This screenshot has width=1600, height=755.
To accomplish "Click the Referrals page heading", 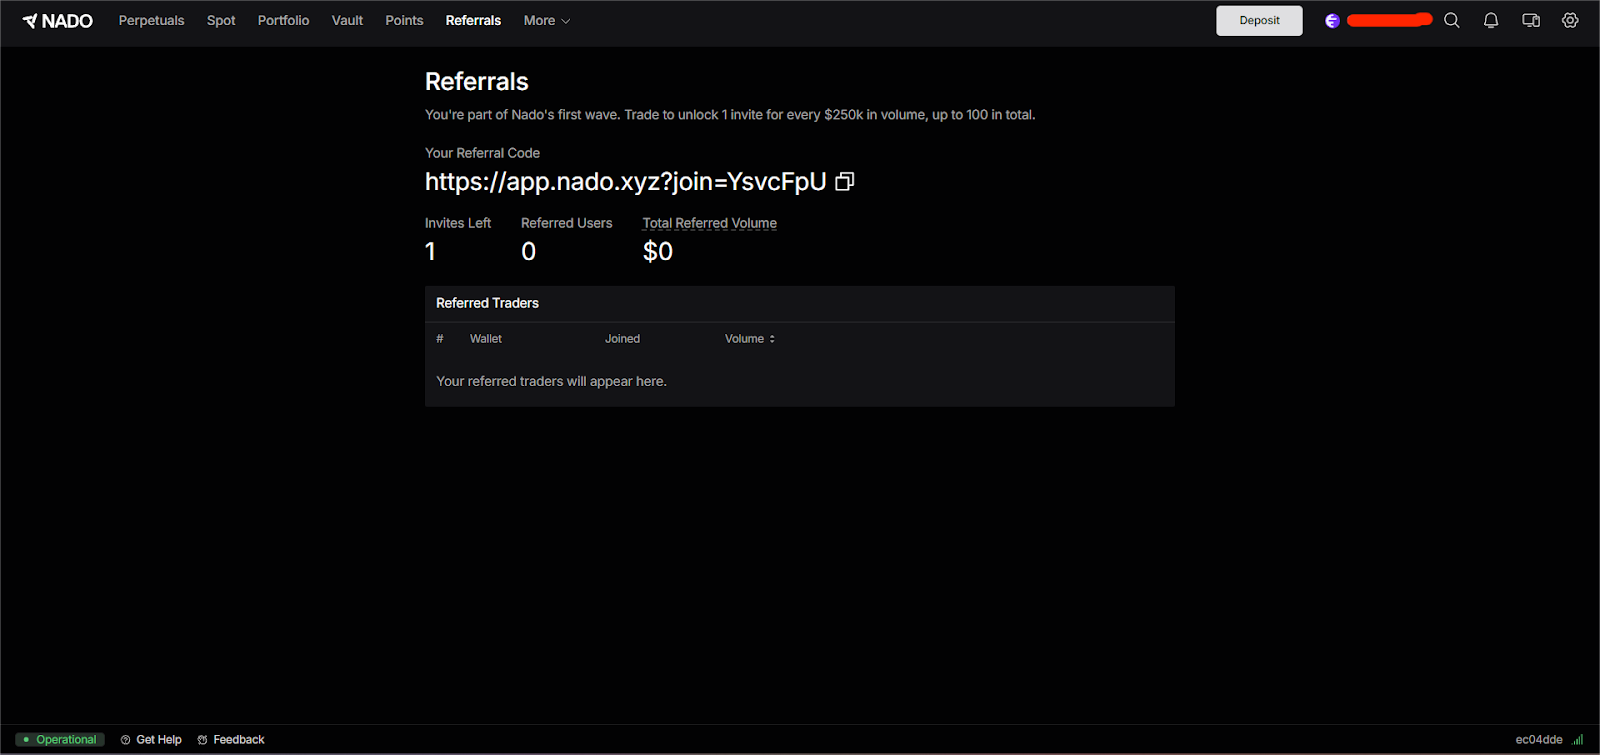I will pyautogui.click(x=477, y=82).
